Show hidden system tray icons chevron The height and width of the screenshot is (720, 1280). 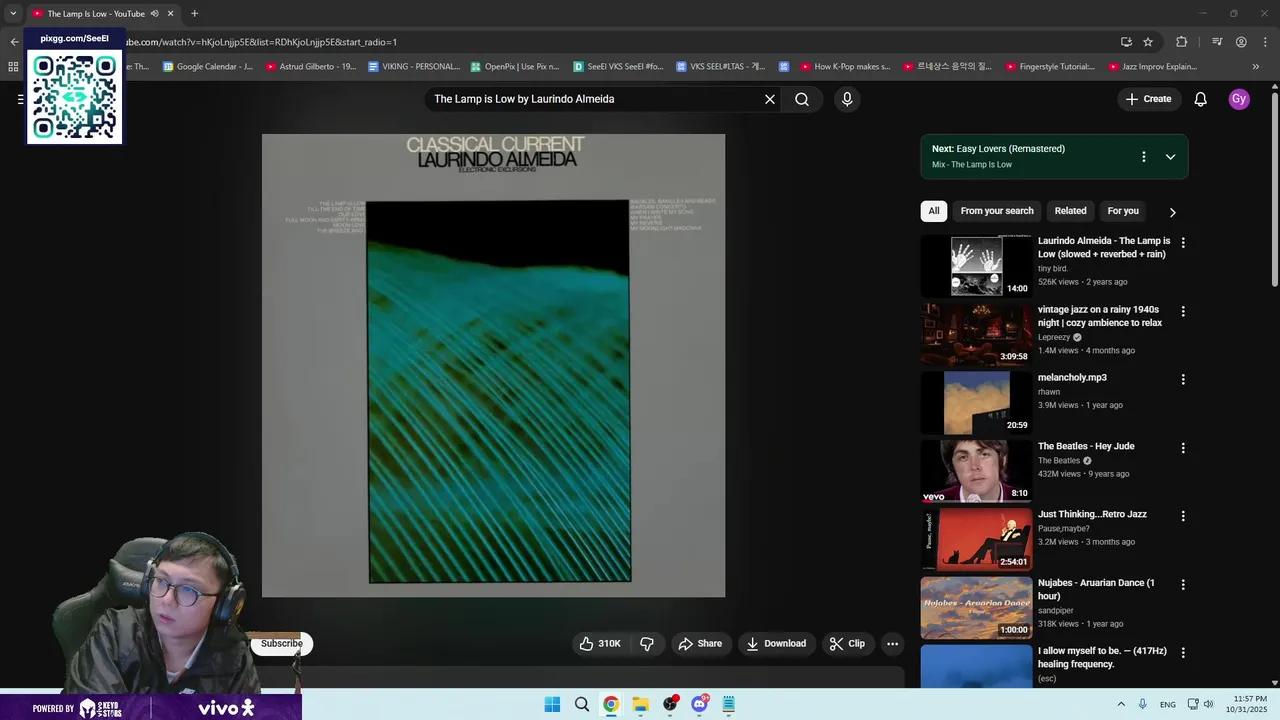click(x=1120, y=704)
